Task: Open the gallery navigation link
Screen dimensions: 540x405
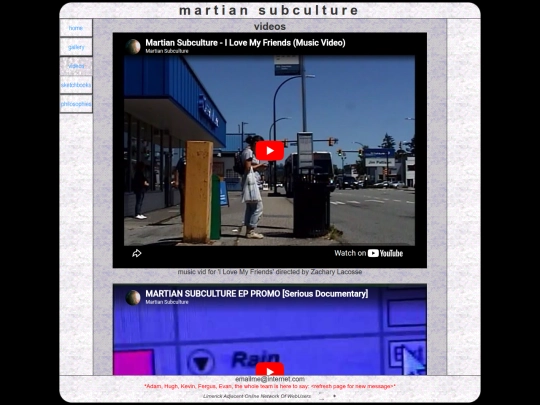Action: (x=76, y=47)
